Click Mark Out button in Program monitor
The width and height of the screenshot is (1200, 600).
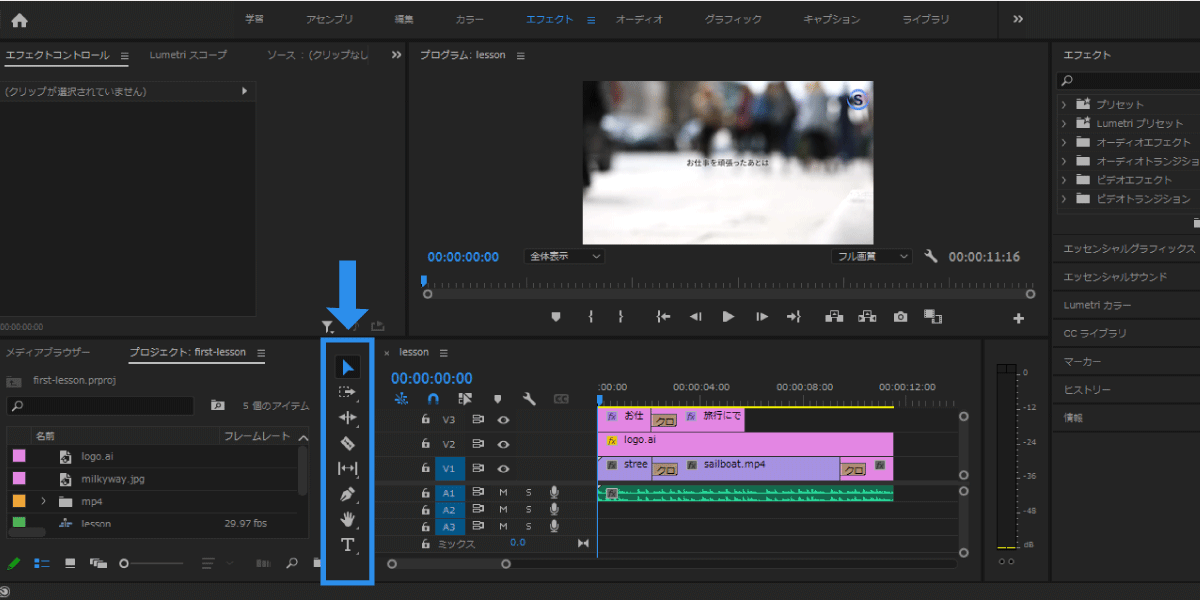620,317
